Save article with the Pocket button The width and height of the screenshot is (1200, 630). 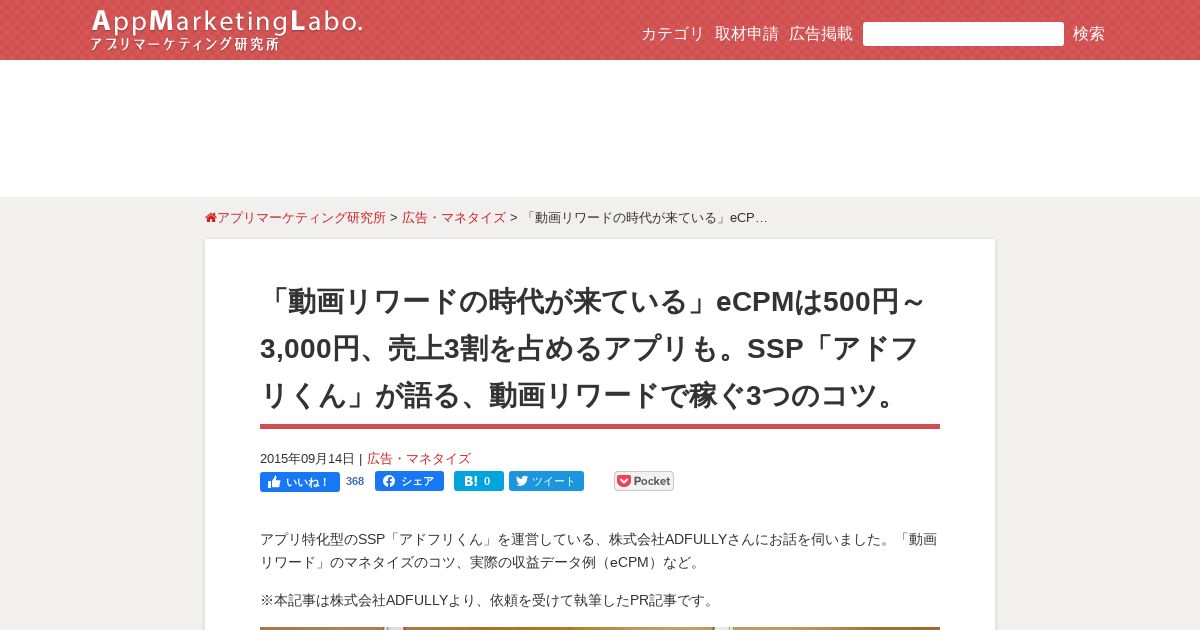coord(644,481)
